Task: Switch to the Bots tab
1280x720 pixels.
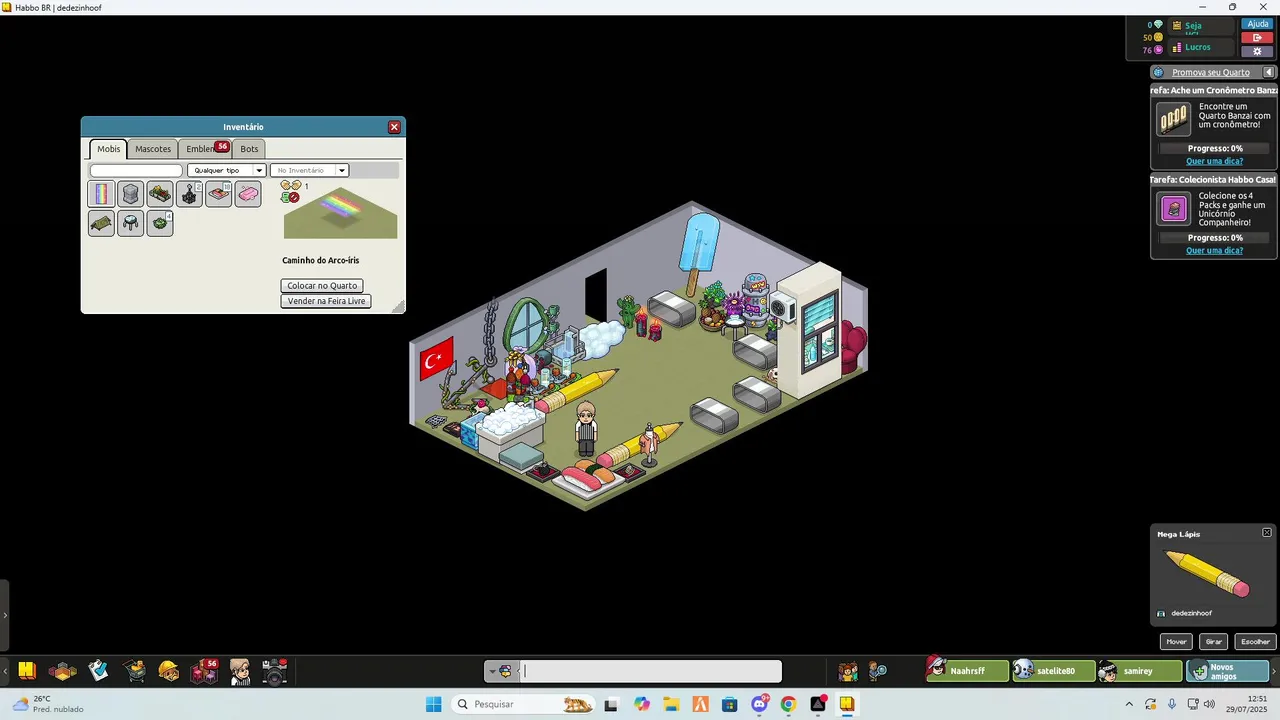Action: (x=249, y=149)
